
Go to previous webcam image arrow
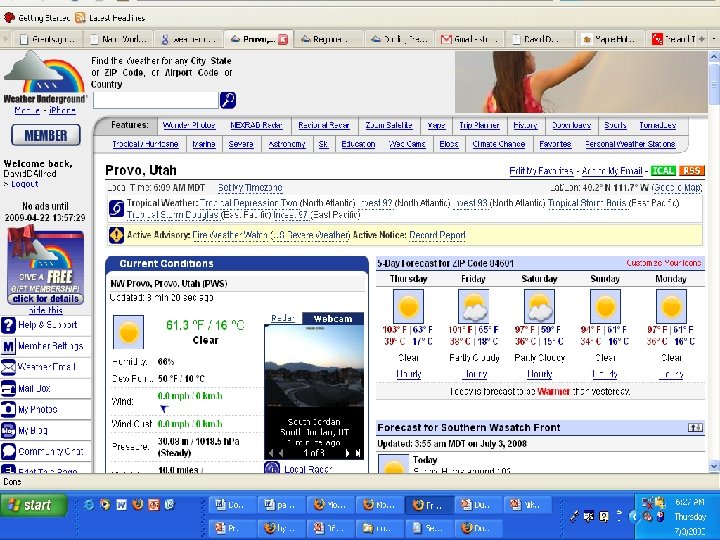point(280,453)
